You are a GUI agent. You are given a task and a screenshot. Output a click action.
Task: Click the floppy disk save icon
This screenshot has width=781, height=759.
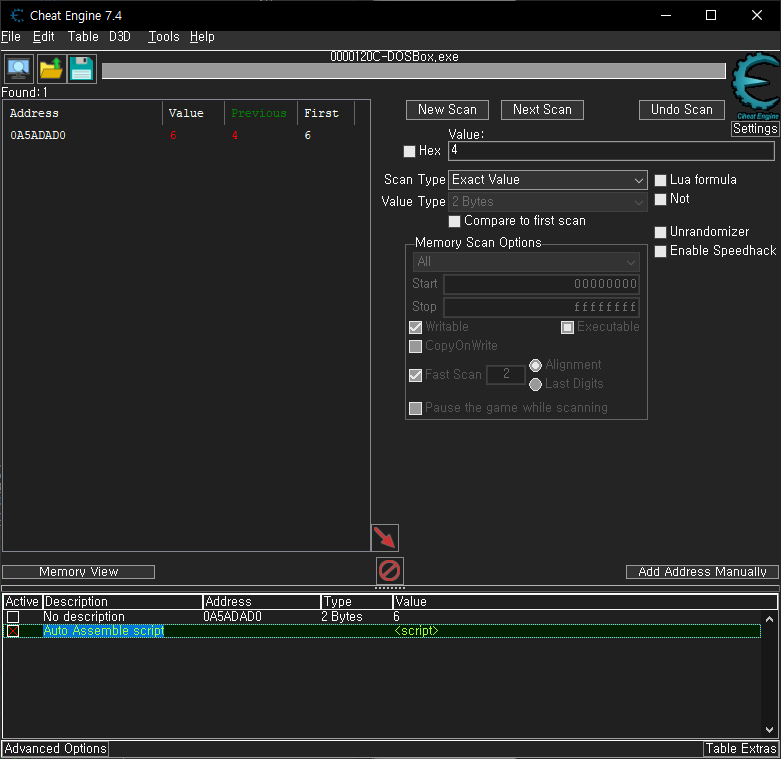[82, 69]
